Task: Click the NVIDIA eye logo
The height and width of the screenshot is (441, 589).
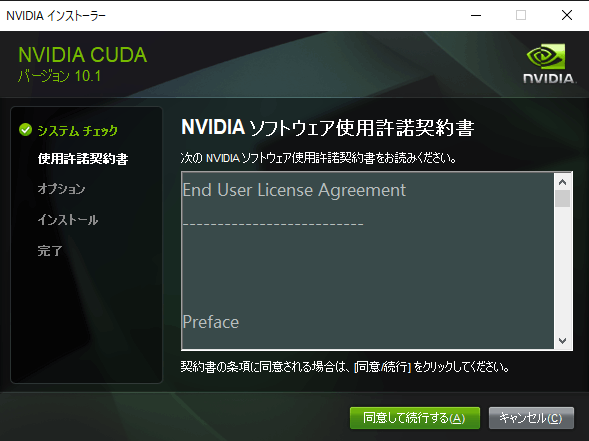Action: coord(546,57)
